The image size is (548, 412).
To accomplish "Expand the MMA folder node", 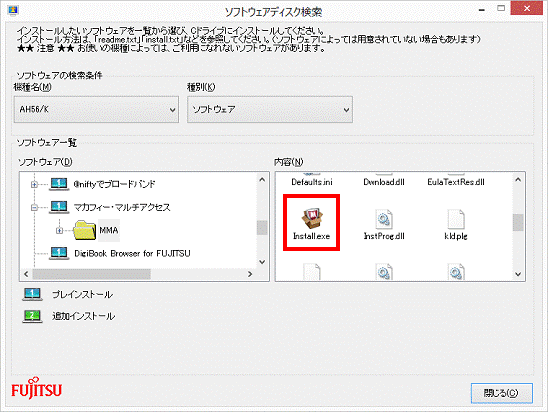I will point(59,230).
